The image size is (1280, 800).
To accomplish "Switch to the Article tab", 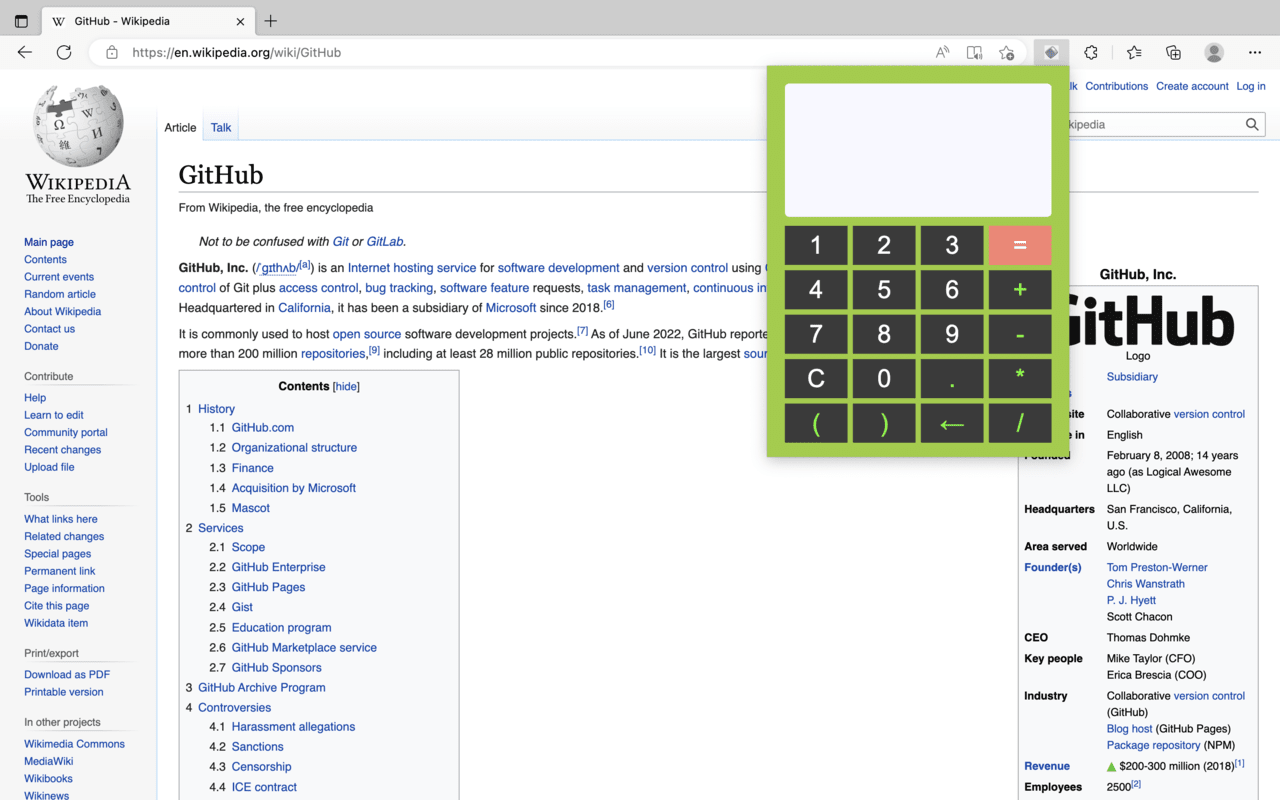I will pos(180,127).
